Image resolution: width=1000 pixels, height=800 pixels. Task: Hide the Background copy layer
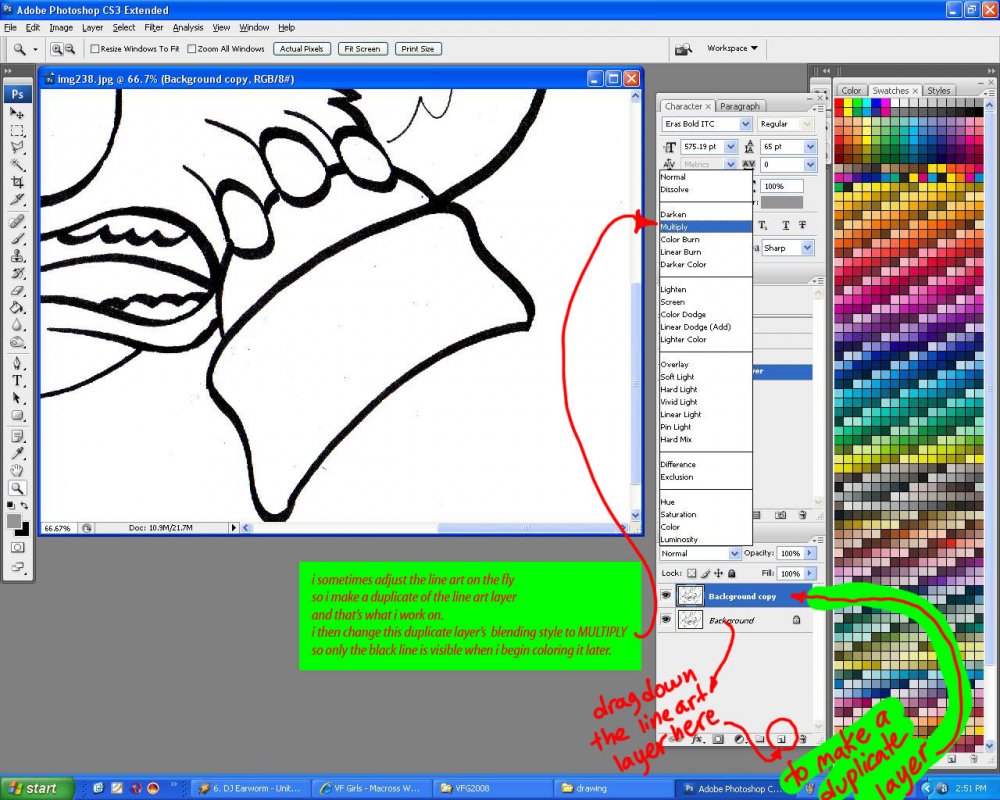tap(666, 596)
